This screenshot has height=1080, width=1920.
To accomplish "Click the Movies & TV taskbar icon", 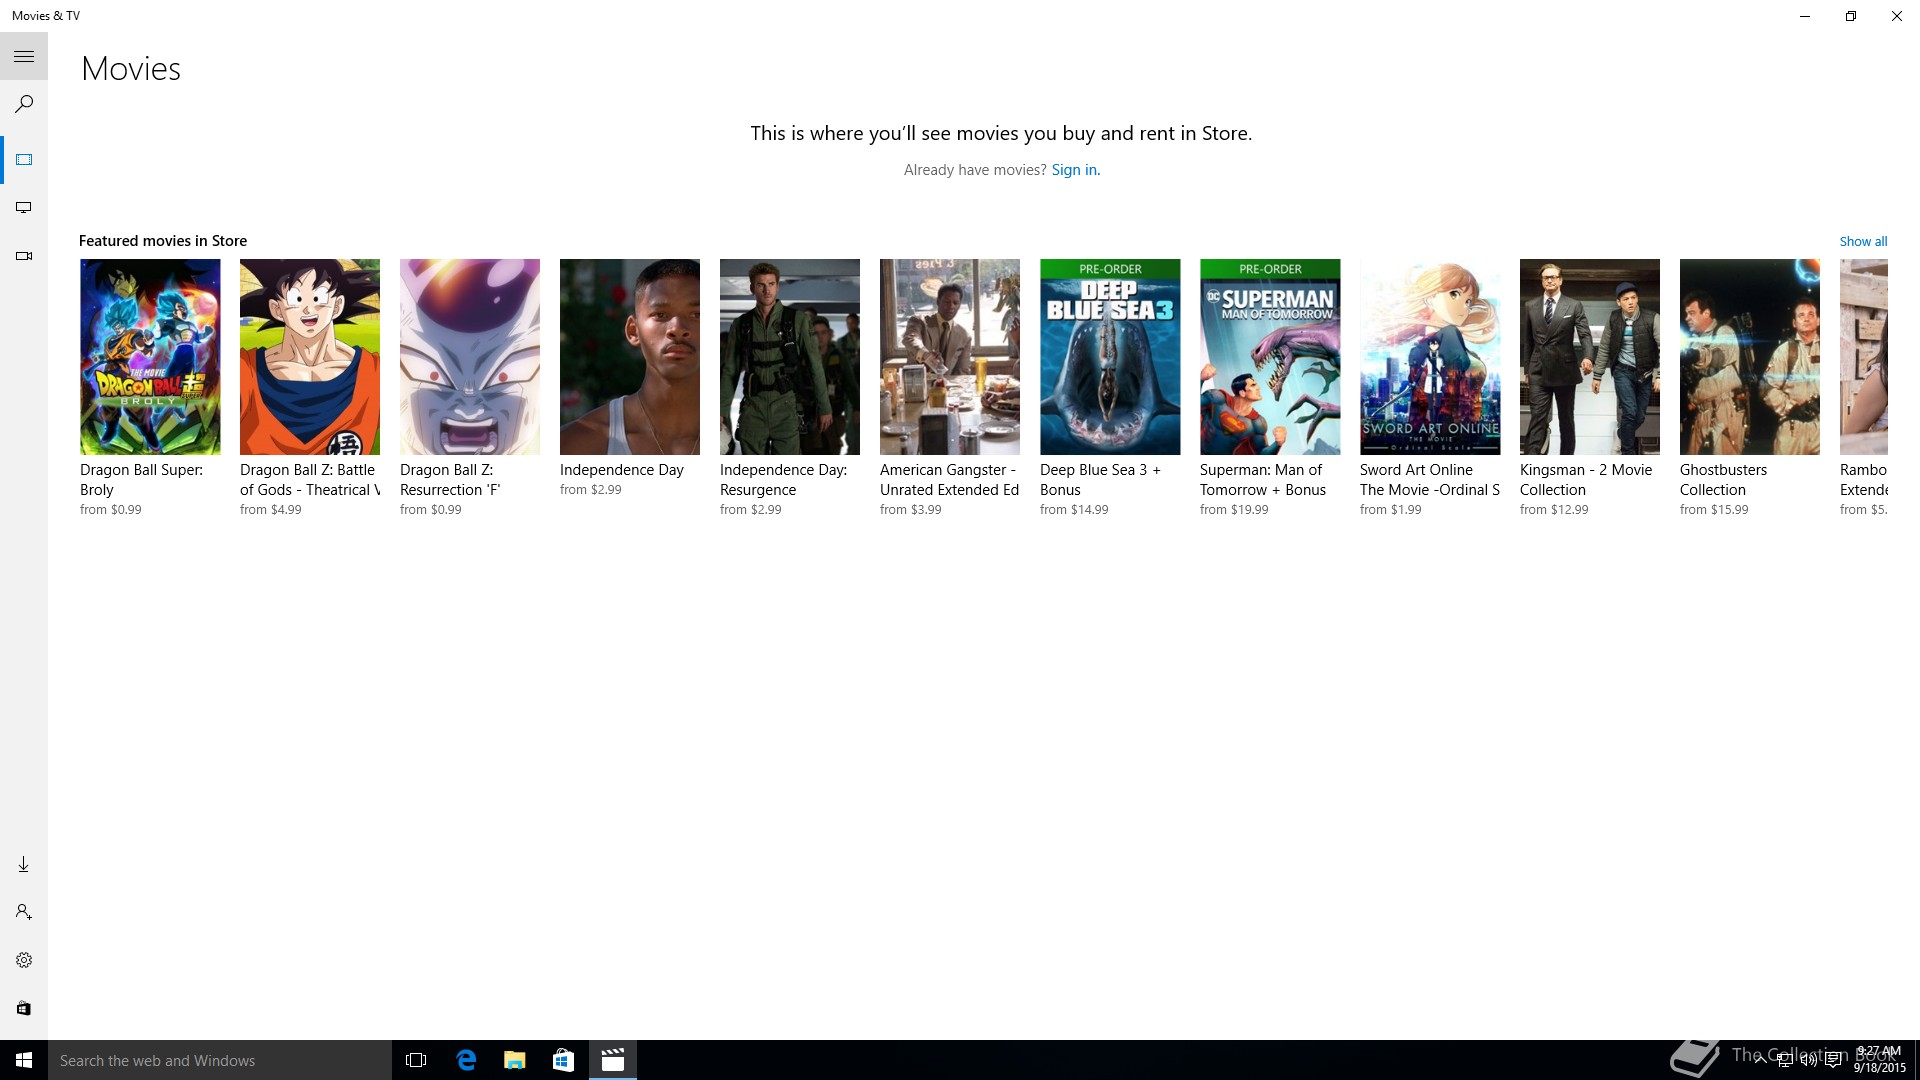I will click(613, 1060).
